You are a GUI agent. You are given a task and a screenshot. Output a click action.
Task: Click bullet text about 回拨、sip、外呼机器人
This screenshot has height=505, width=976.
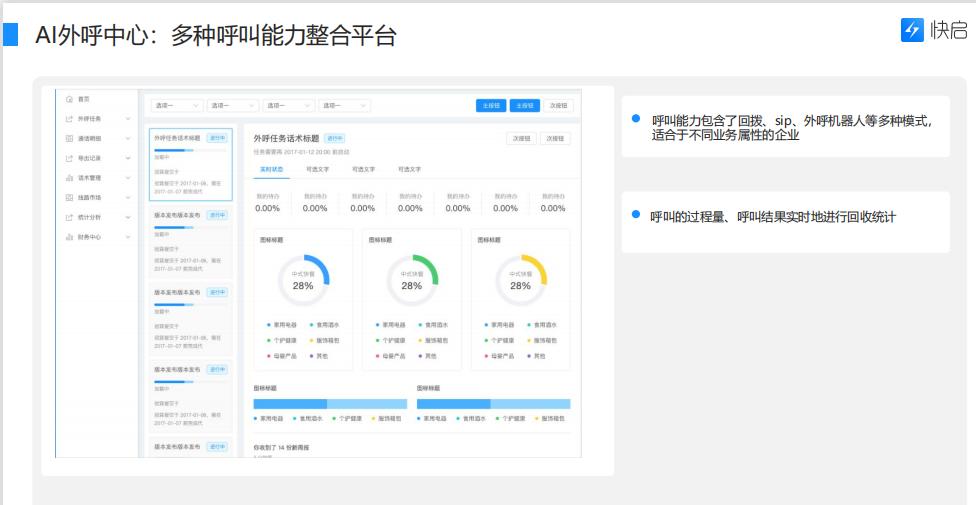(x=792, y=128)
